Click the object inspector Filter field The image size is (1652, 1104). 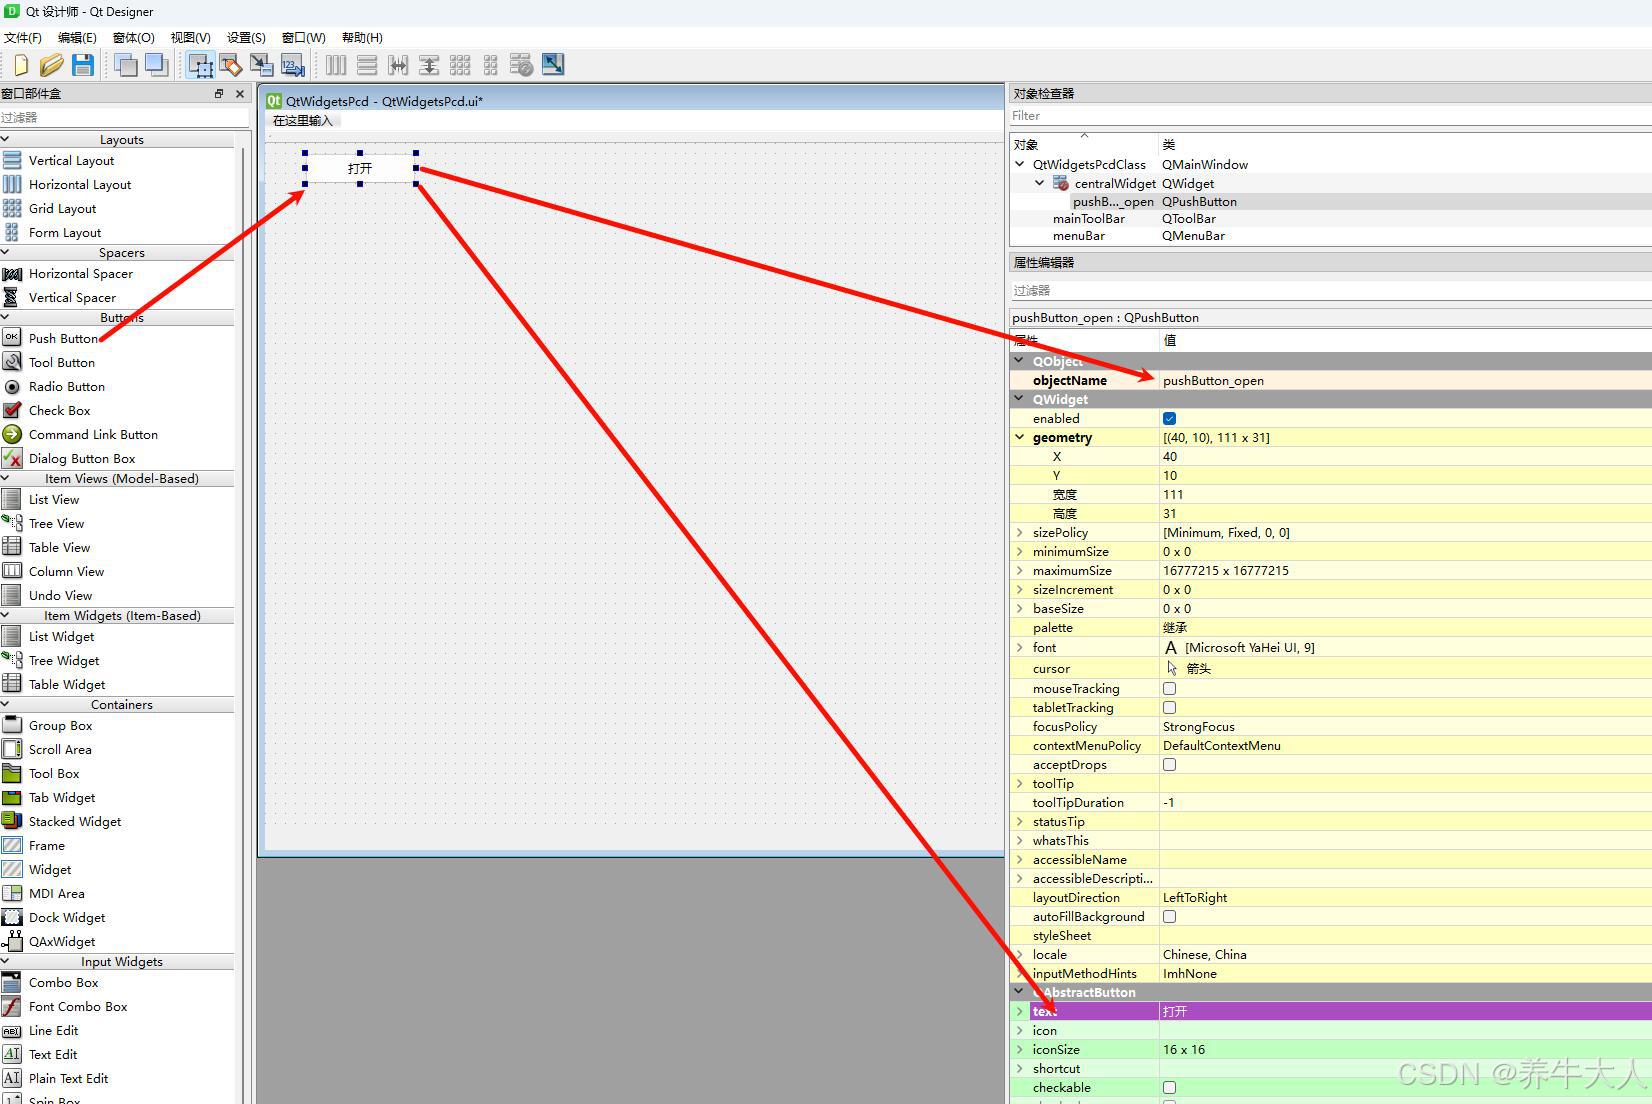1330,116
